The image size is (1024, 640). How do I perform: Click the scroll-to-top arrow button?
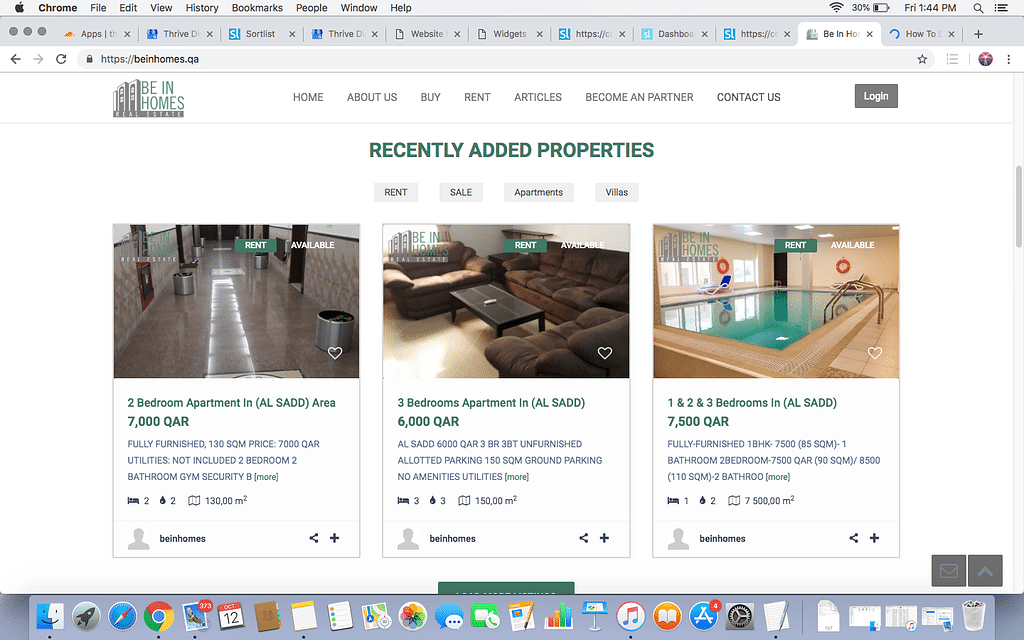pos(985,571)
